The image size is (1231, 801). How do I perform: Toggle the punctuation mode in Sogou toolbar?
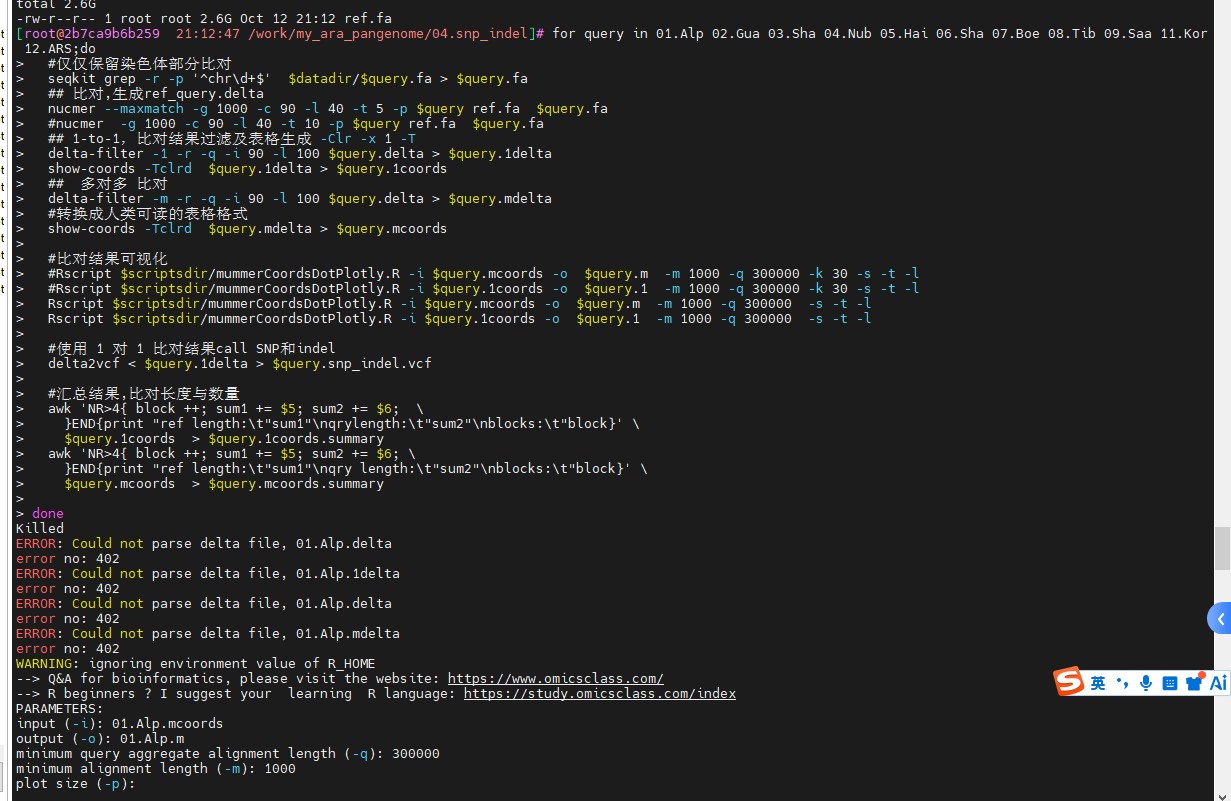[x=1123, y=683]
